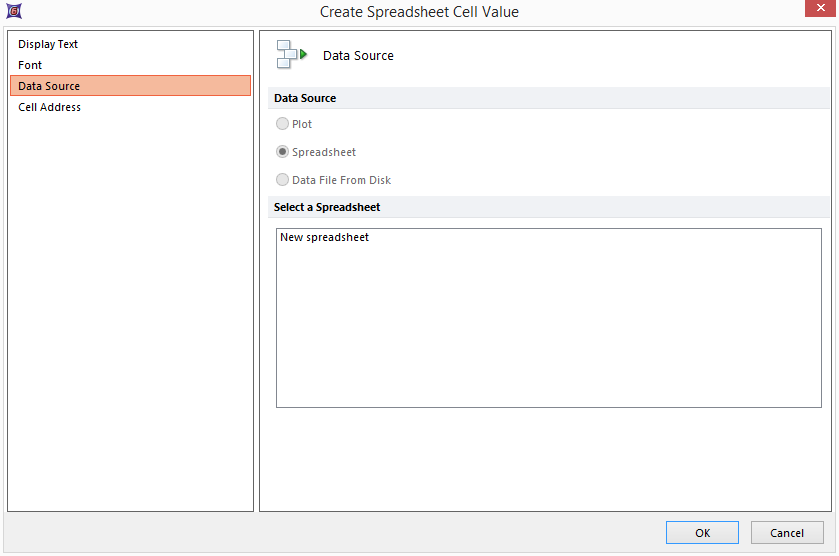Open the Display Text category
This screenshot has width=839, height=556.
48,44
